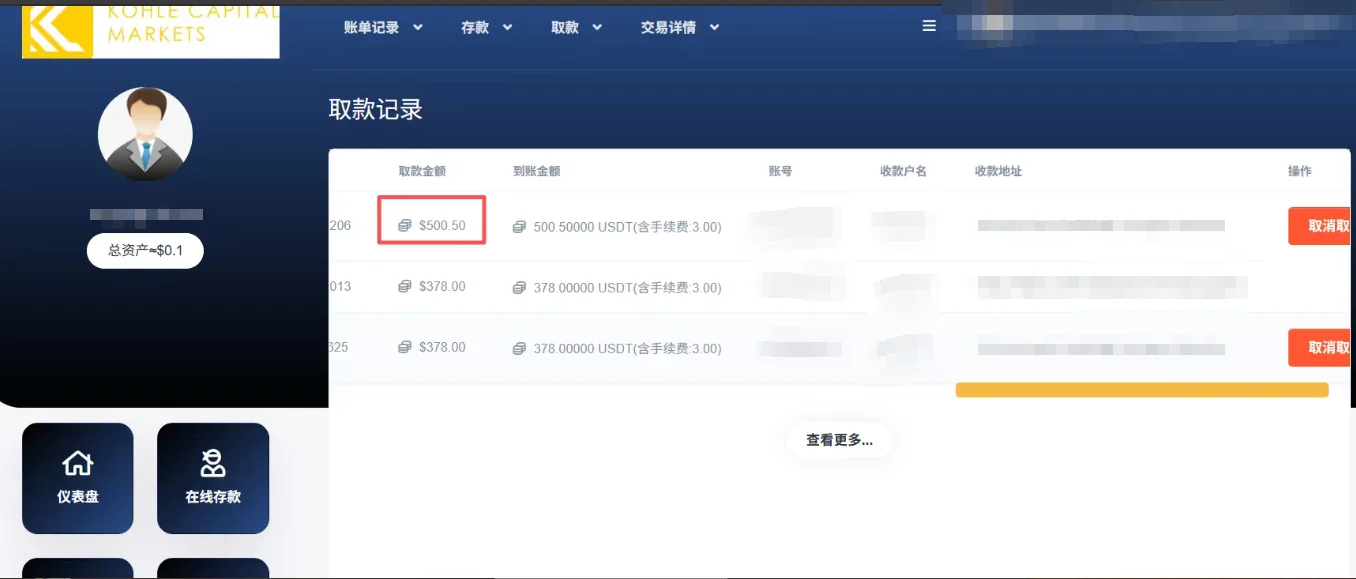Click the $500.50 withdrawal amount

click(x=442, y=226)
